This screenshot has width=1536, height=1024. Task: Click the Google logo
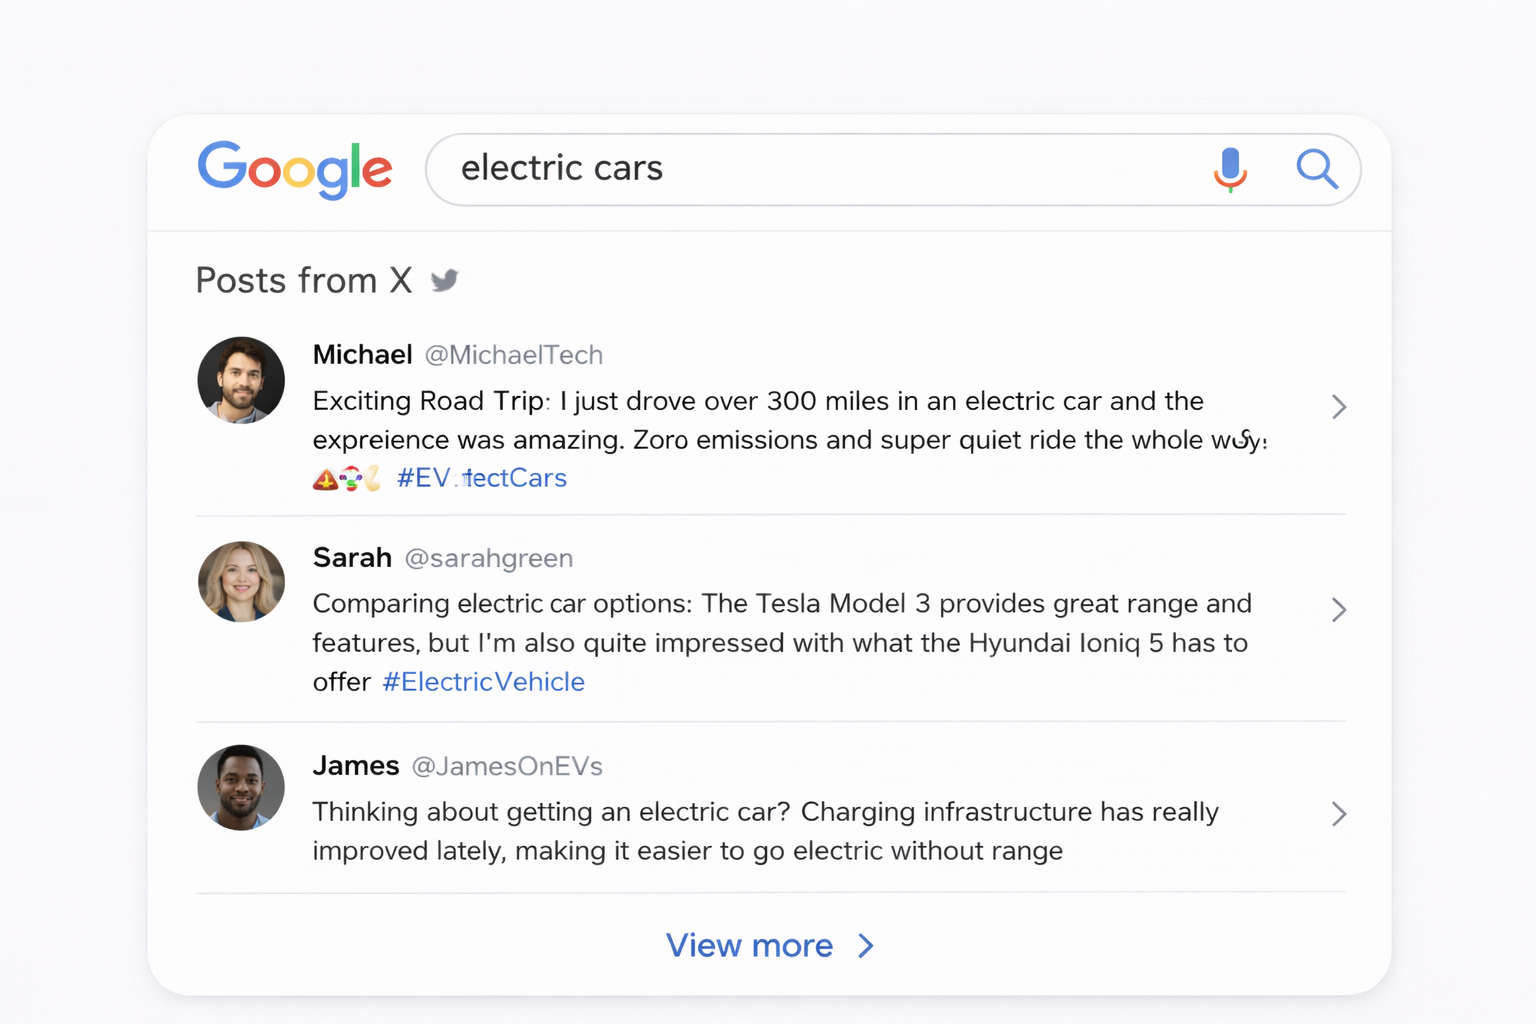click(294, 169)
